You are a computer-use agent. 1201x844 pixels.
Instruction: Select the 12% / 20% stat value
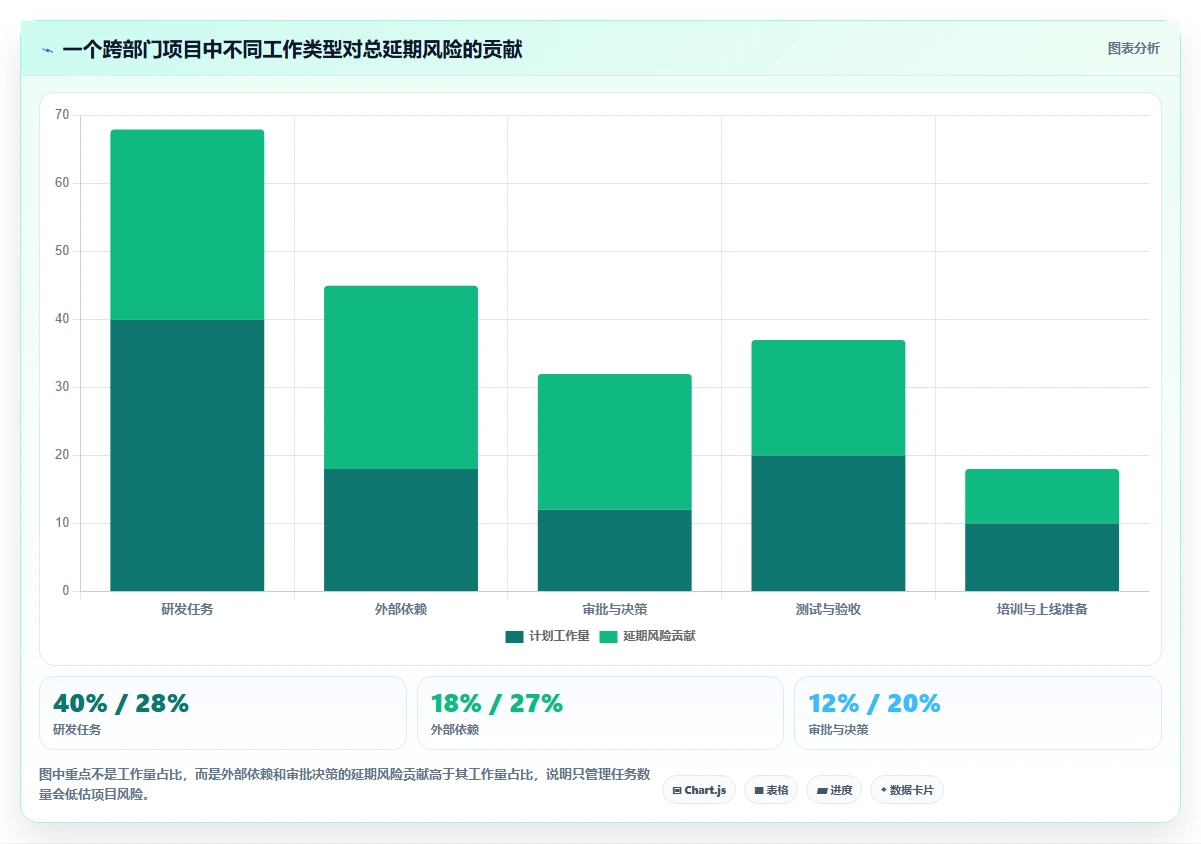pyautogui.click(x=875, y=704)
